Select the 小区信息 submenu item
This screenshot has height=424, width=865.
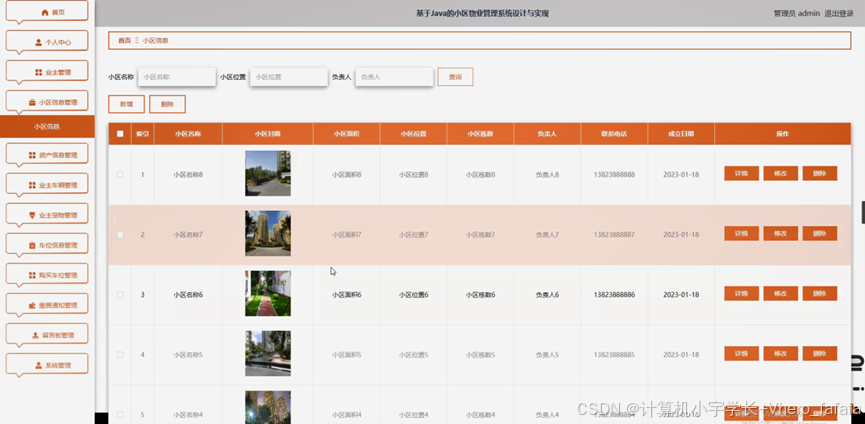(47, 126)
